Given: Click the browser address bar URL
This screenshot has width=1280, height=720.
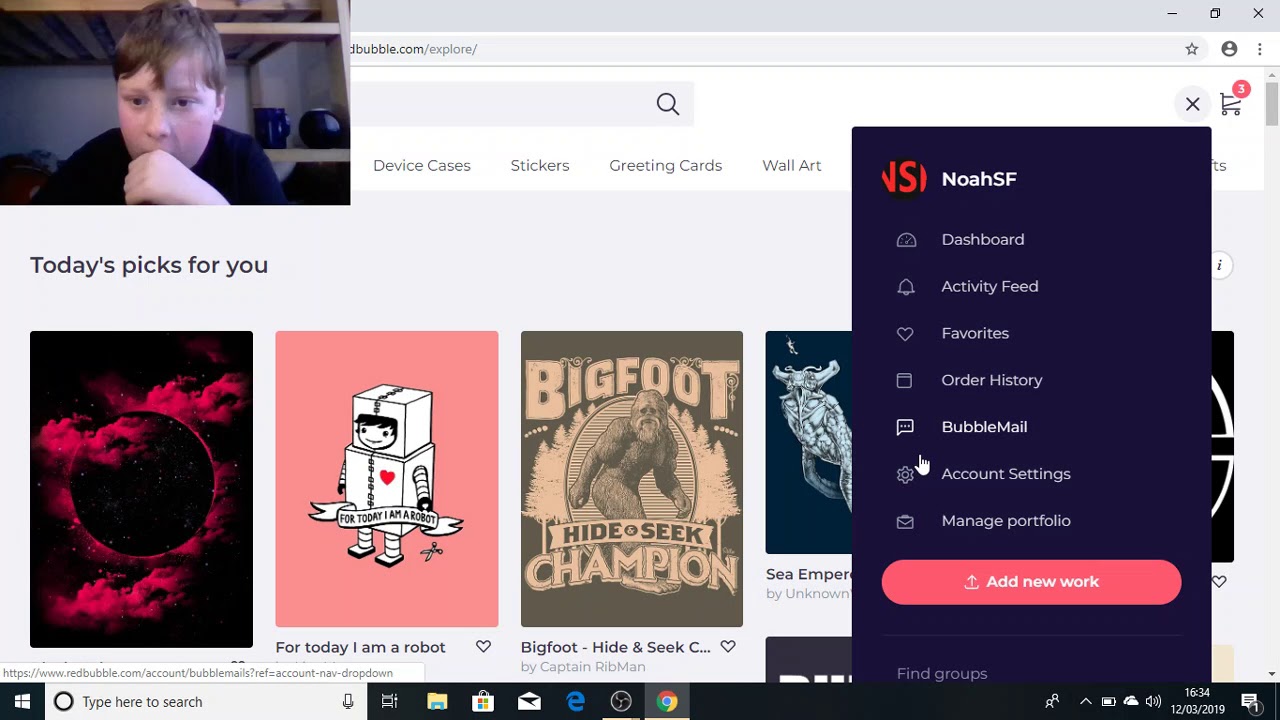Looking at the screenshot, I should click(x=413, y=49).
